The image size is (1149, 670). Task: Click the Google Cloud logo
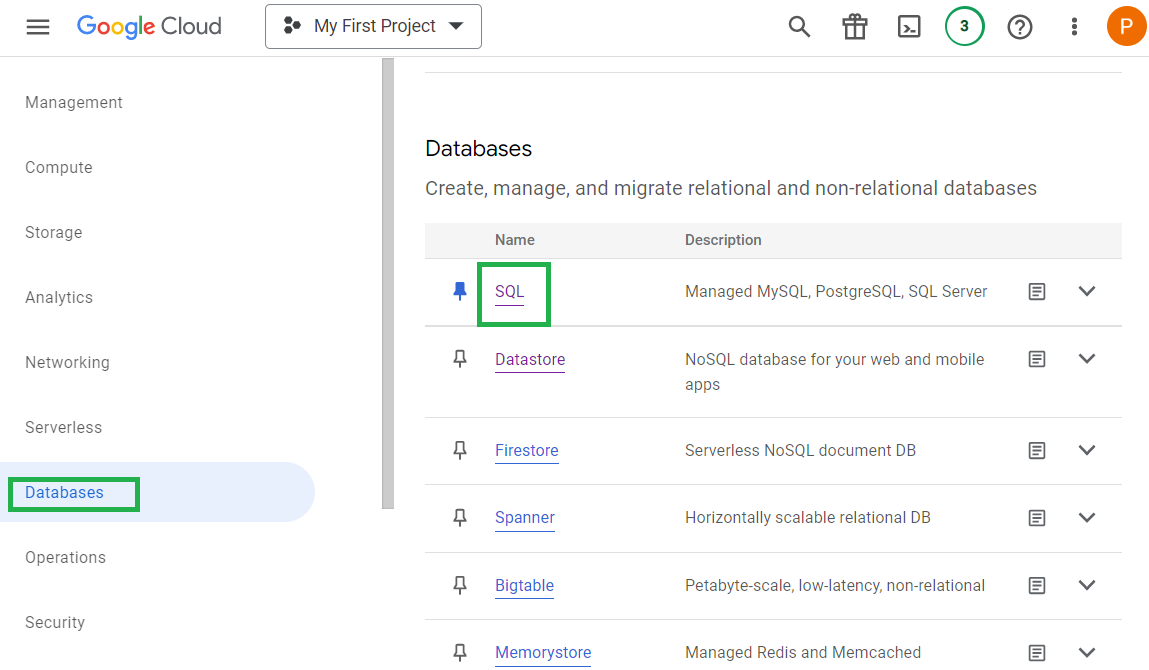(149, 26)
